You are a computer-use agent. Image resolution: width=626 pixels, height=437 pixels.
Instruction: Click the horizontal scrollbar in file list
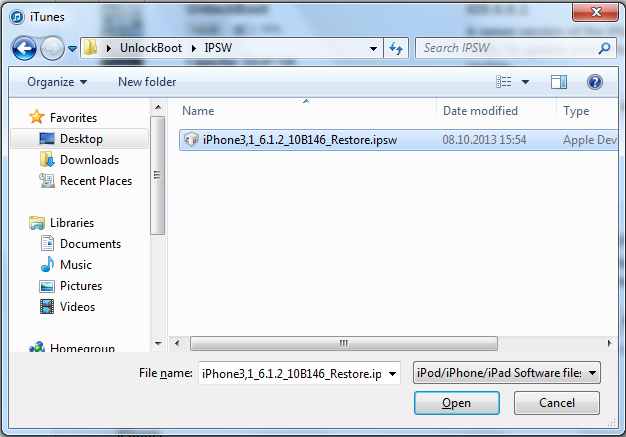tap(344, 343)
